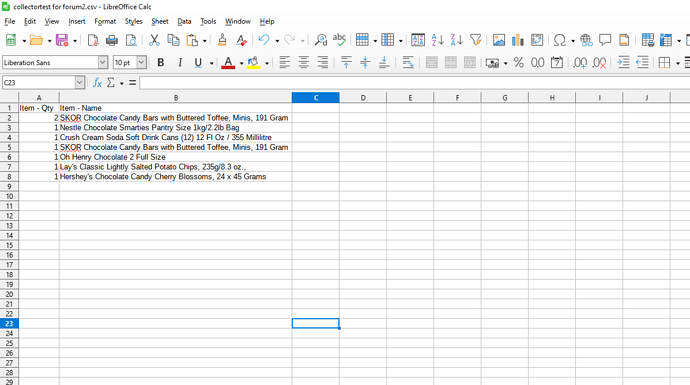This screenshot has height=385, width=690.
Task: Select cell with 'Oh Henry Chocolate 2 Full Size'
Action: 176,157
